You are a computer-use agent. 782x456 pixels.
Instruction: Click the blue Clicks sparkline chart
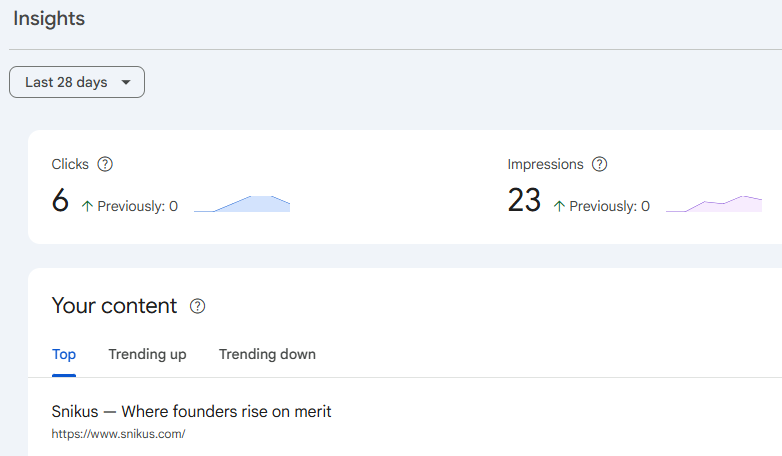[242, 204]
